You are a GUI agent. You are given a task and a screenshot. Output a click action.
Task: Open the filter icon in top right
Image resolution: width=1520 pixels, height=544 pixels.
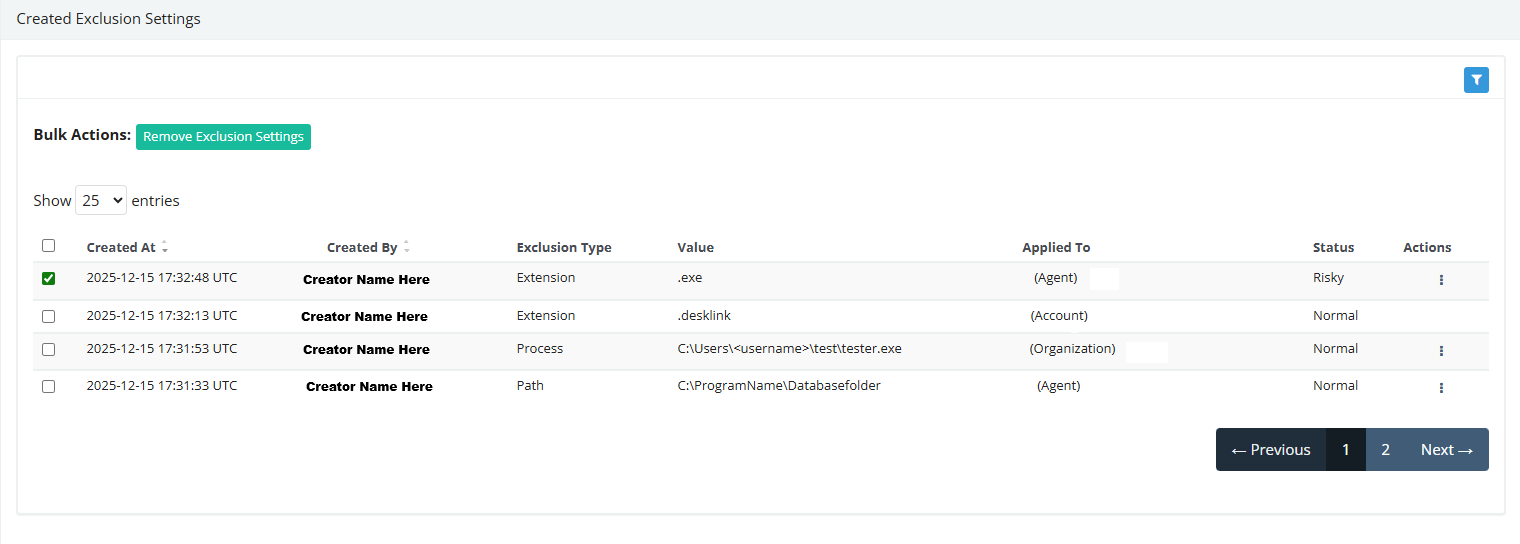pos(1476,81)
